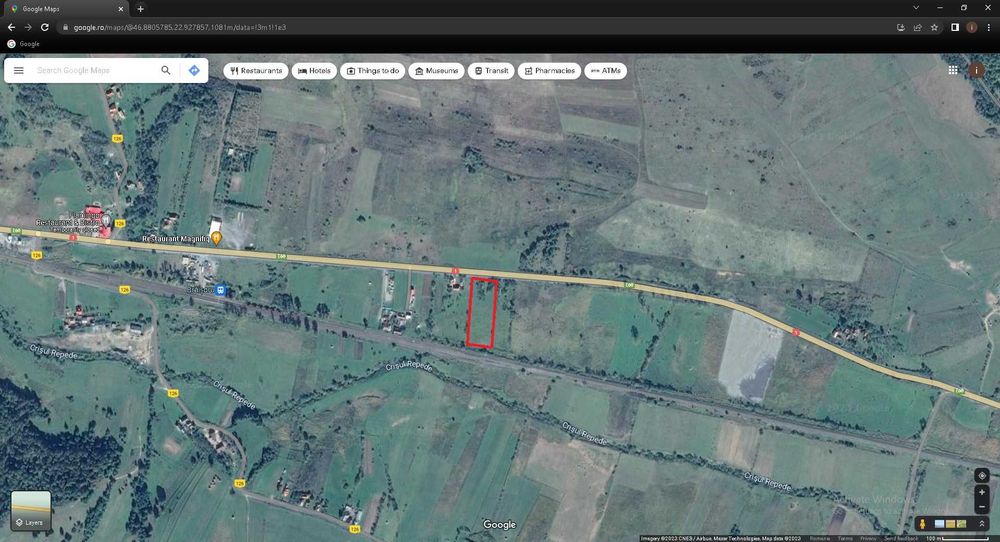1000x542 pixels.
Task: Filter map by Hotels
Action: pos(314,71)
